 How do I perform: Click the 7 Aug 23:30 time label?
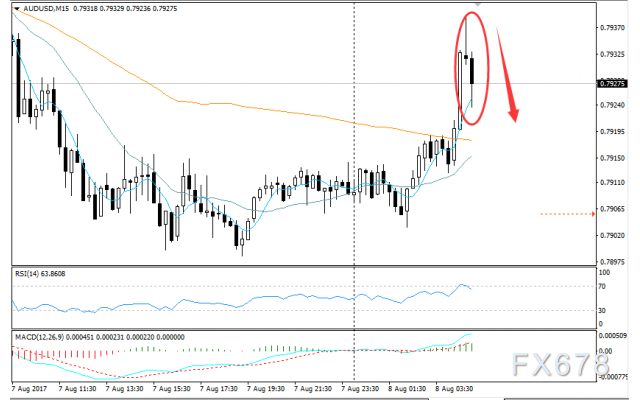click(x=360, y=389)
